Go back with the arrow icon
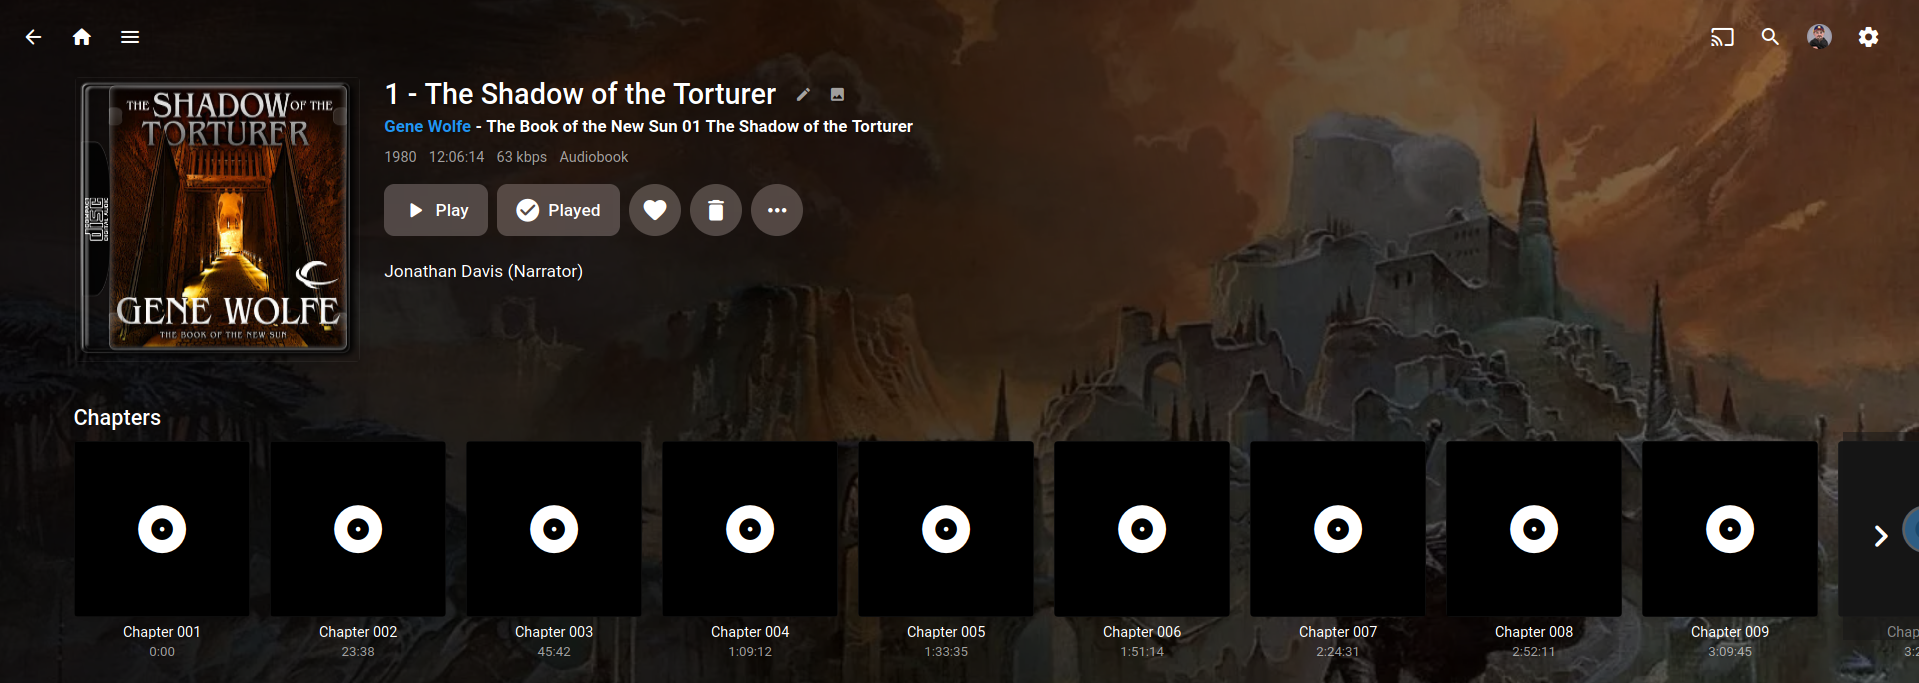1919x683 pixels. 33,37
